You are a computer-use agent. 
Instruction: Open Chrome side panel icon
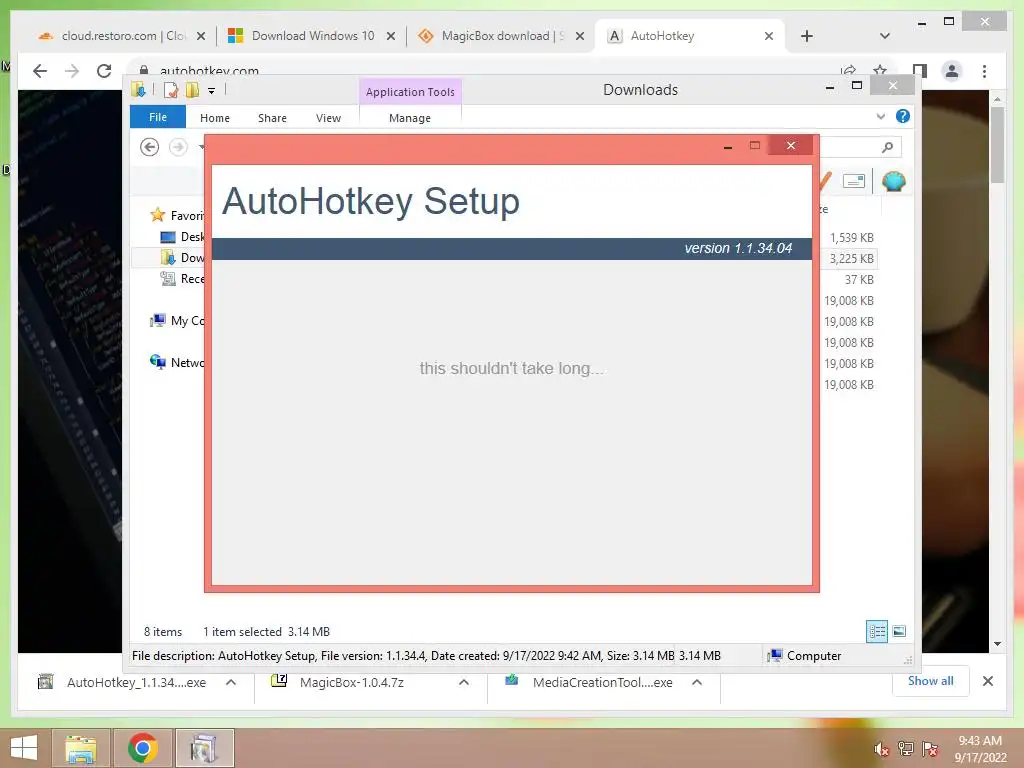pos(920,71)
